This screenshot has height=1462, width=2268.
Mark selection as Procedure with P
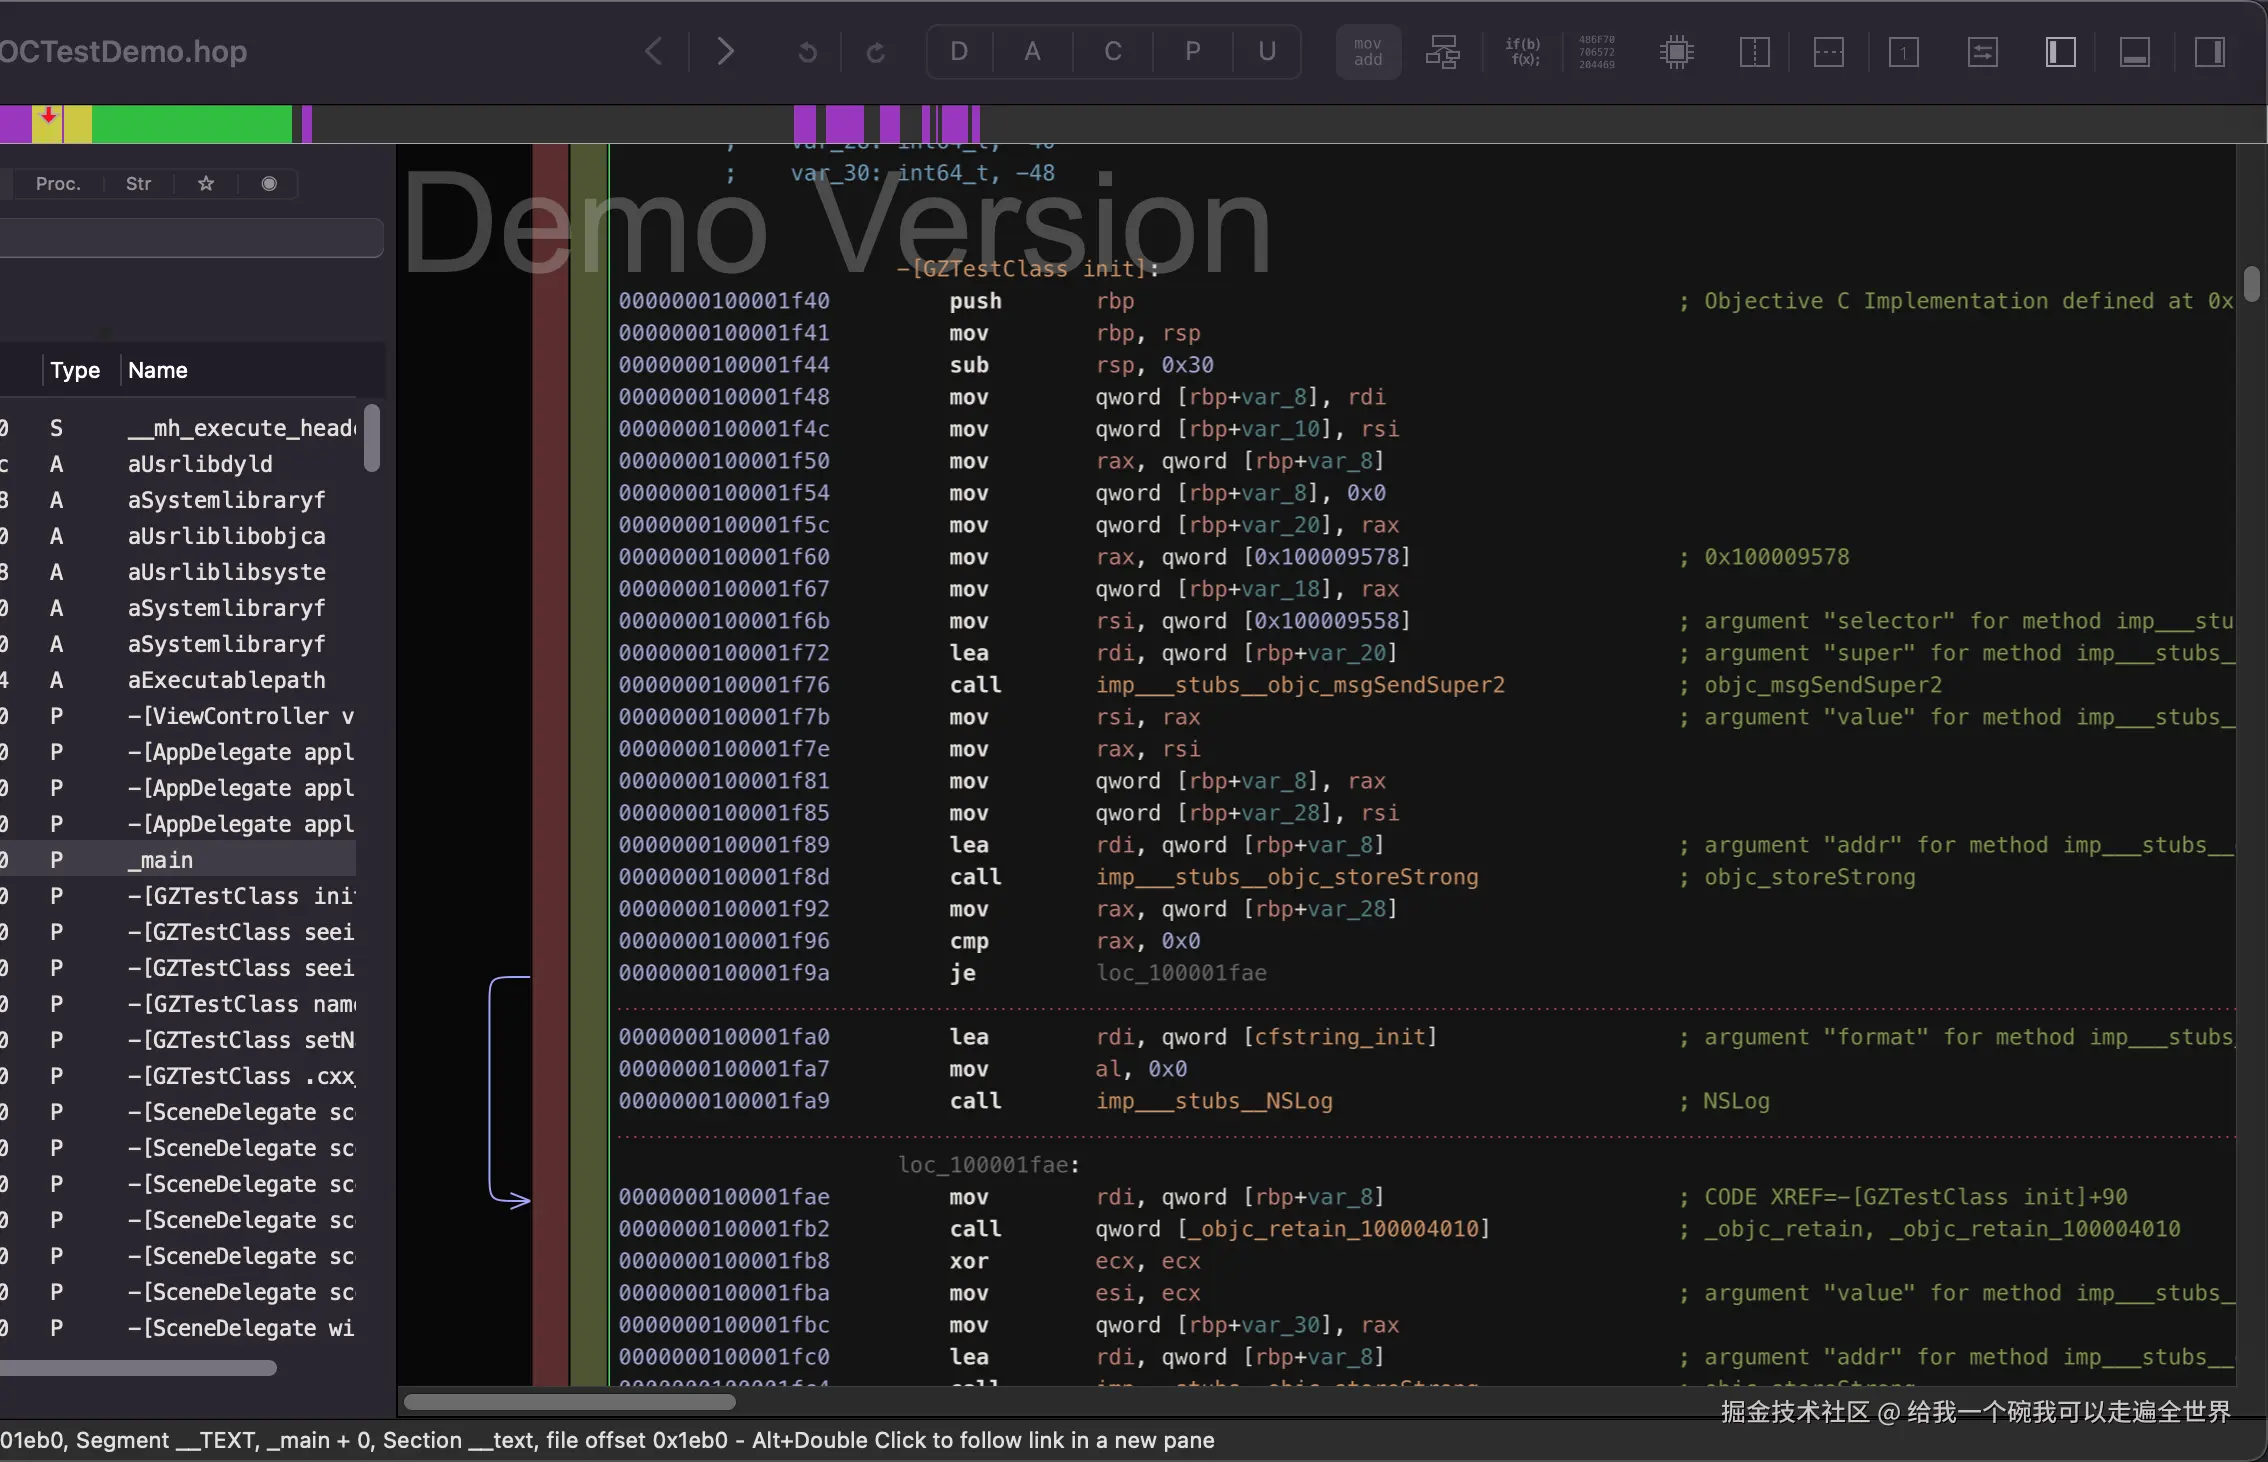1192,52
